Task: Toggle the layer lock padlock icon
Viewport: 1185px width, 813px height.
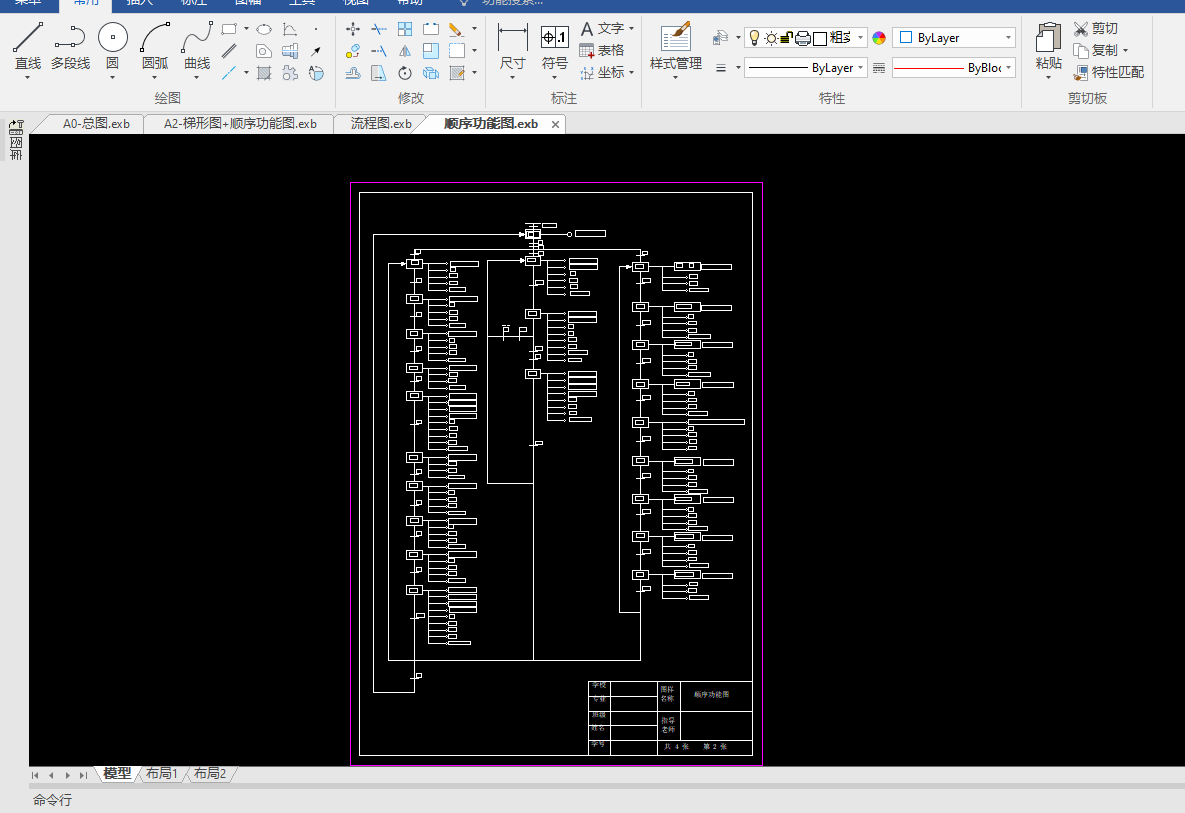Action: [786, 38]
